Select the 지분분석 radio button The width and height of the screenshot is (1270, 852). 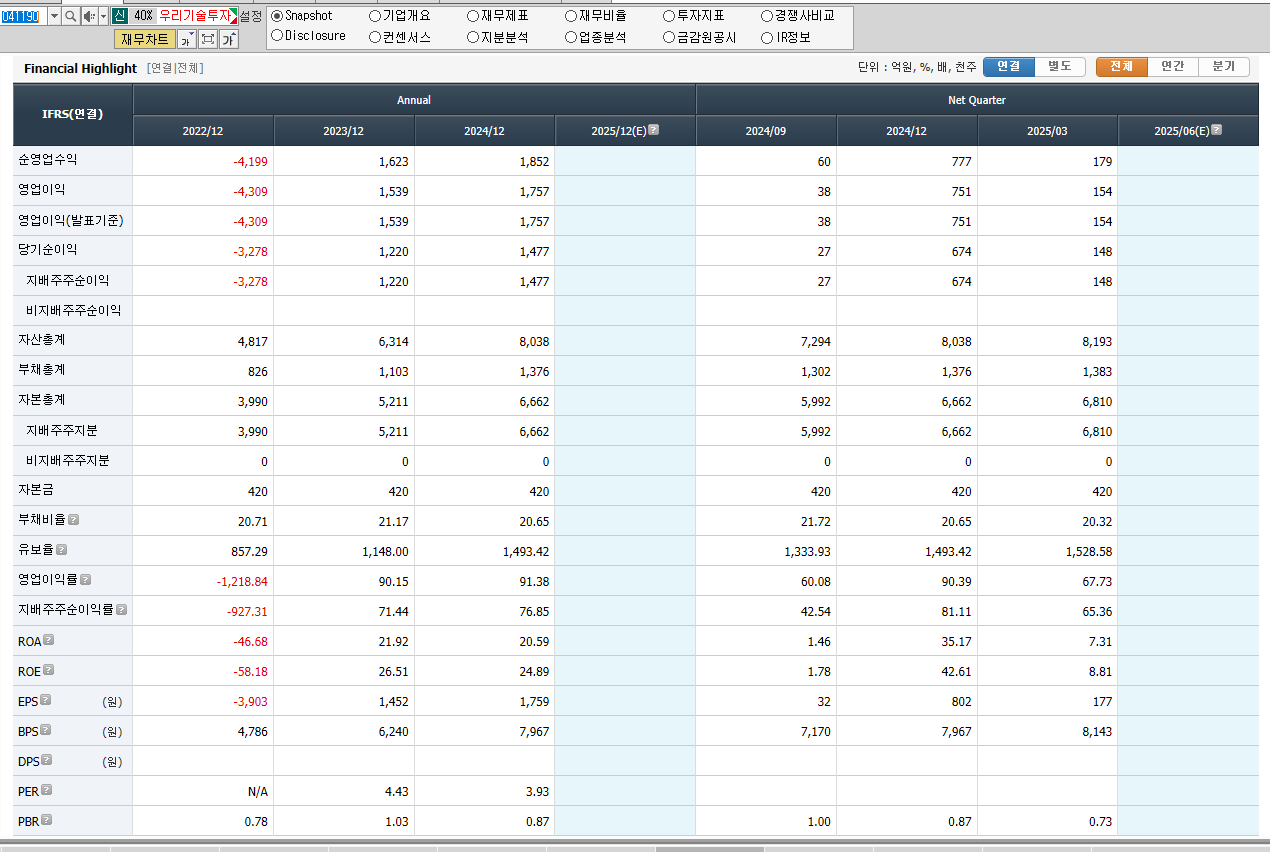coord(473,37)
